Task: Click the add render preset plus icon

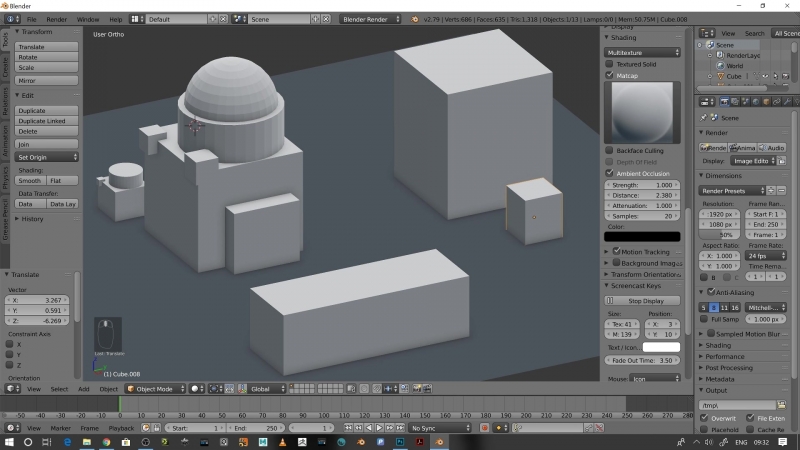Action: [771, 191]
